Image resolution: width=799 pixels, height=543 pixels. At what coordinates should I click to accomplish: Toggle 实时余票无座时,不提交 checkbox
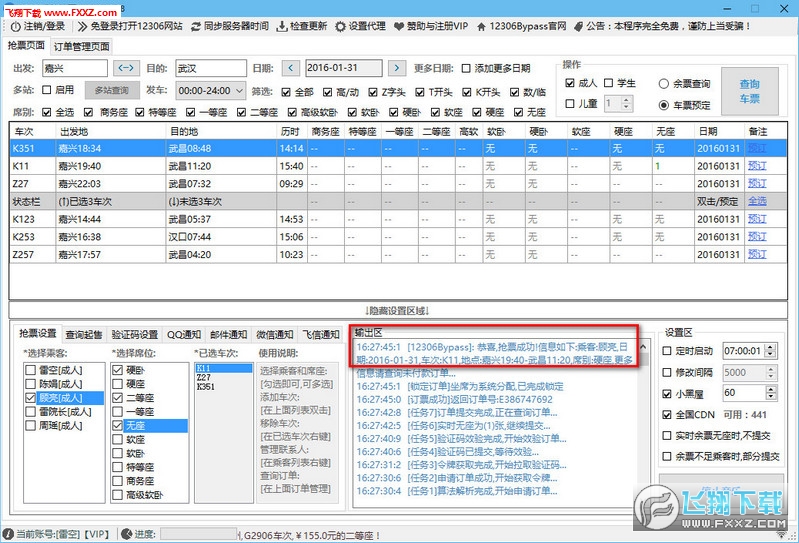click(x=667, y=436)
